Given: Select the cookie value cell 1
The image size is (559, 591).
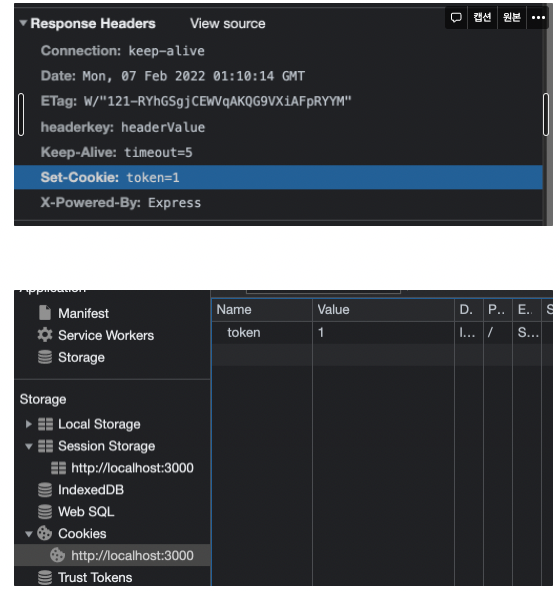Looking at the screenshot, I should pyautogui.click(x=383, y=332).
